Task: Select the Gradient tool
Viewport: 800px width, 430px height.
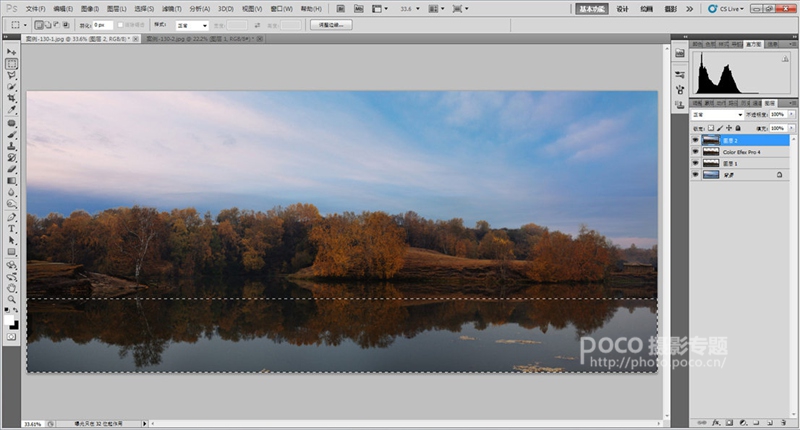Action: (x=11, y=181)
